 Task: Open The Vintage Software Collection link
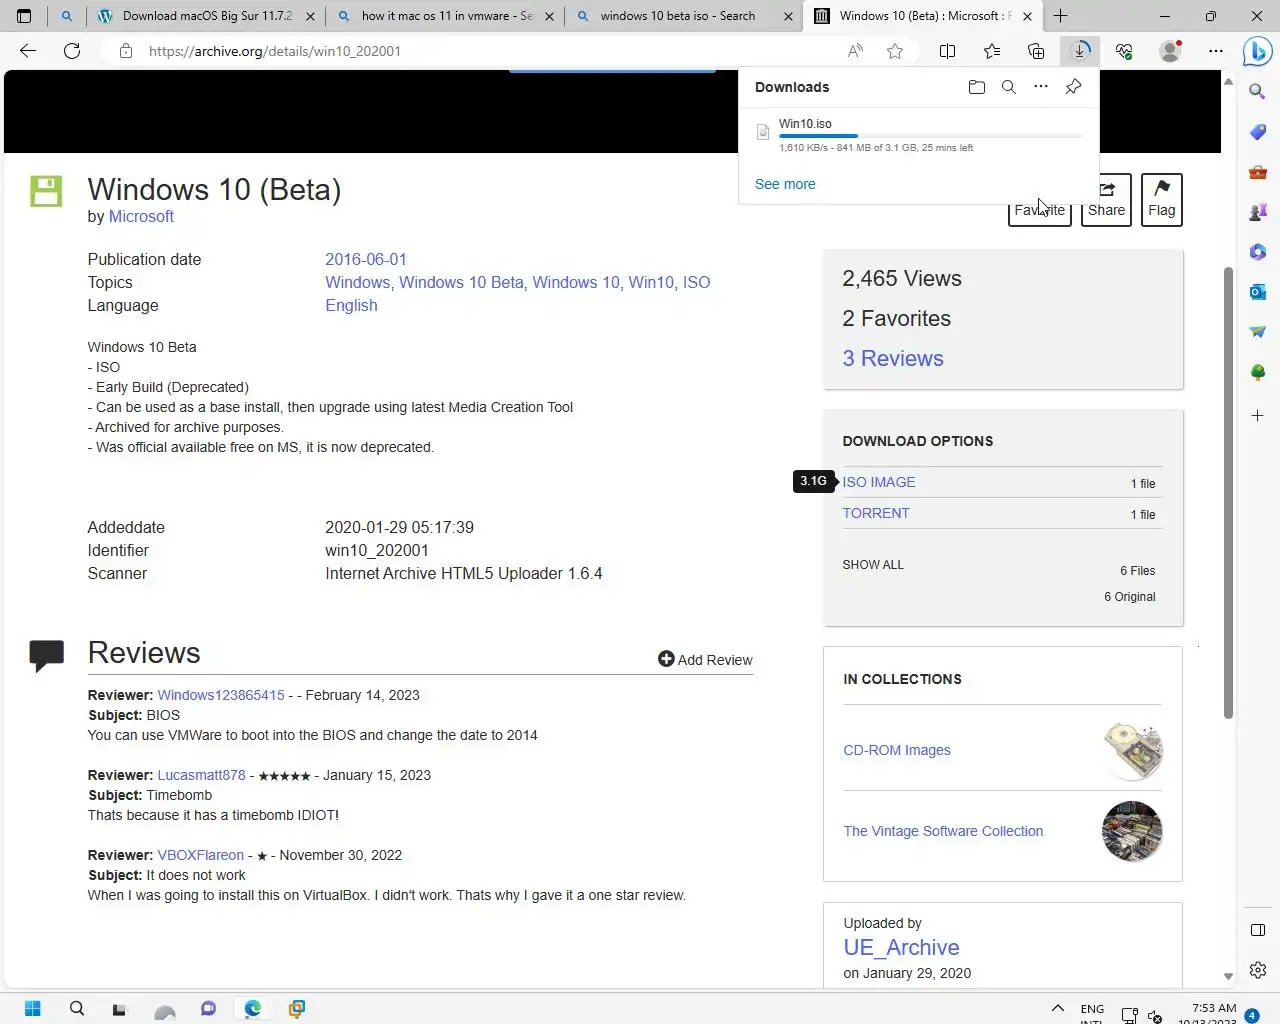943,831
